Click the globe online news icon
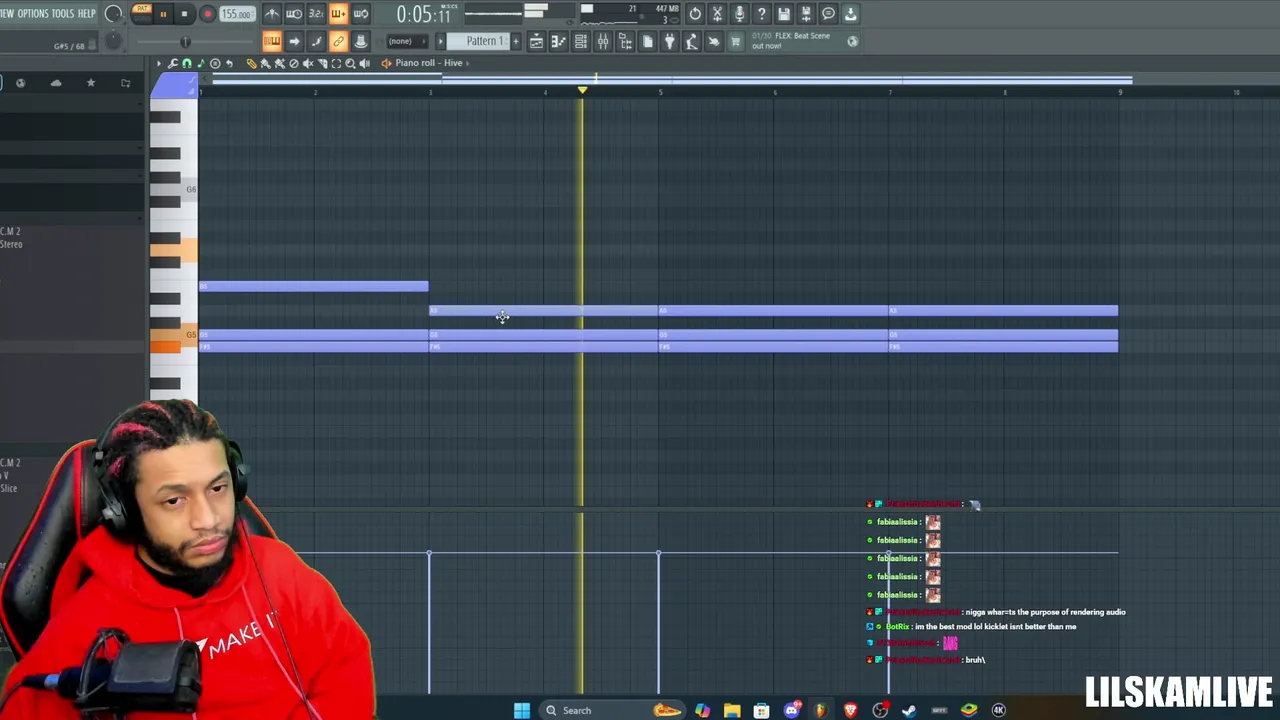 (852, 41)
